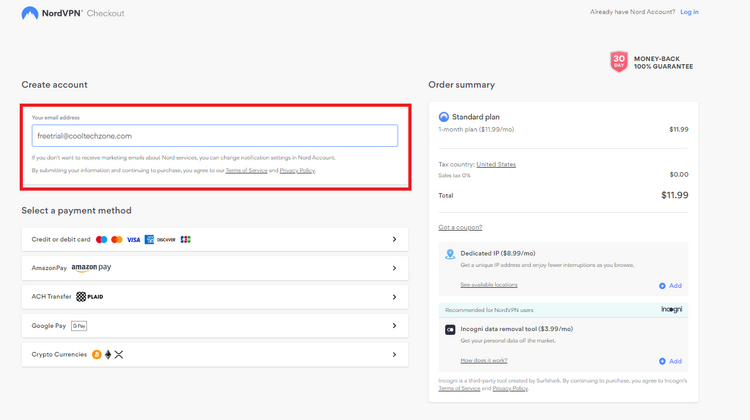Screen dimensions: 750x420
Task: Expand the AmazonPay row chevron
Action: pos(394,268)
